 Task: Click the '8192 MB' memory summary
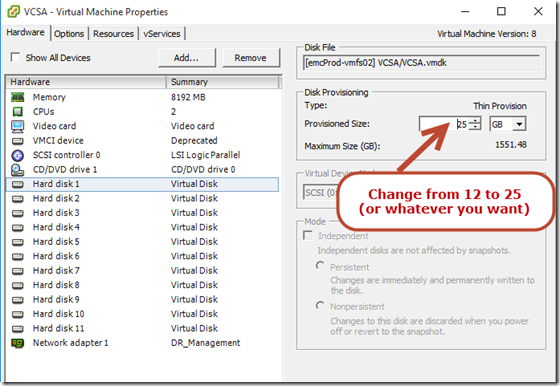coord(188,97)
